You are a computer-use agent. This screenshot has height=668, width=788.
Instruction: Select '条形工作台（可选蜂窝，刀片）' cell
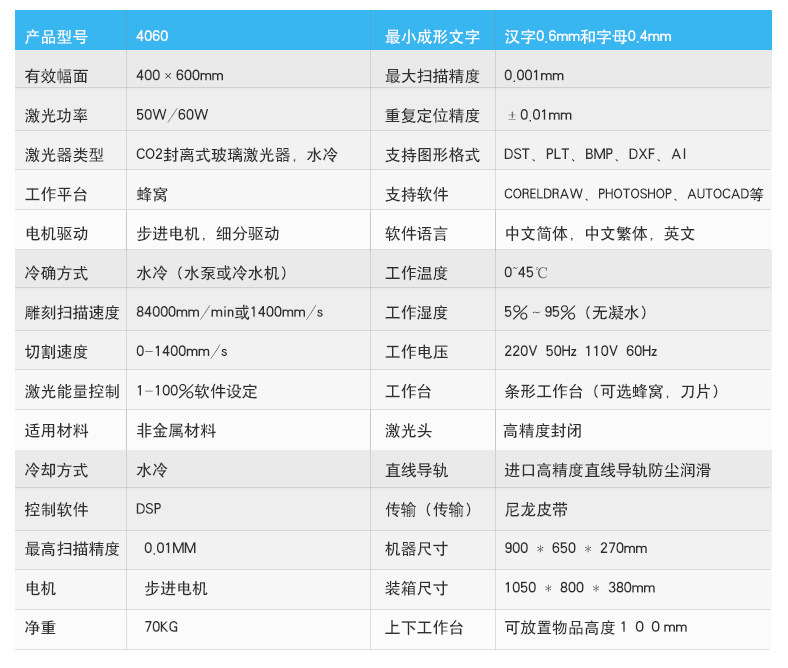(x=612, y=391)
